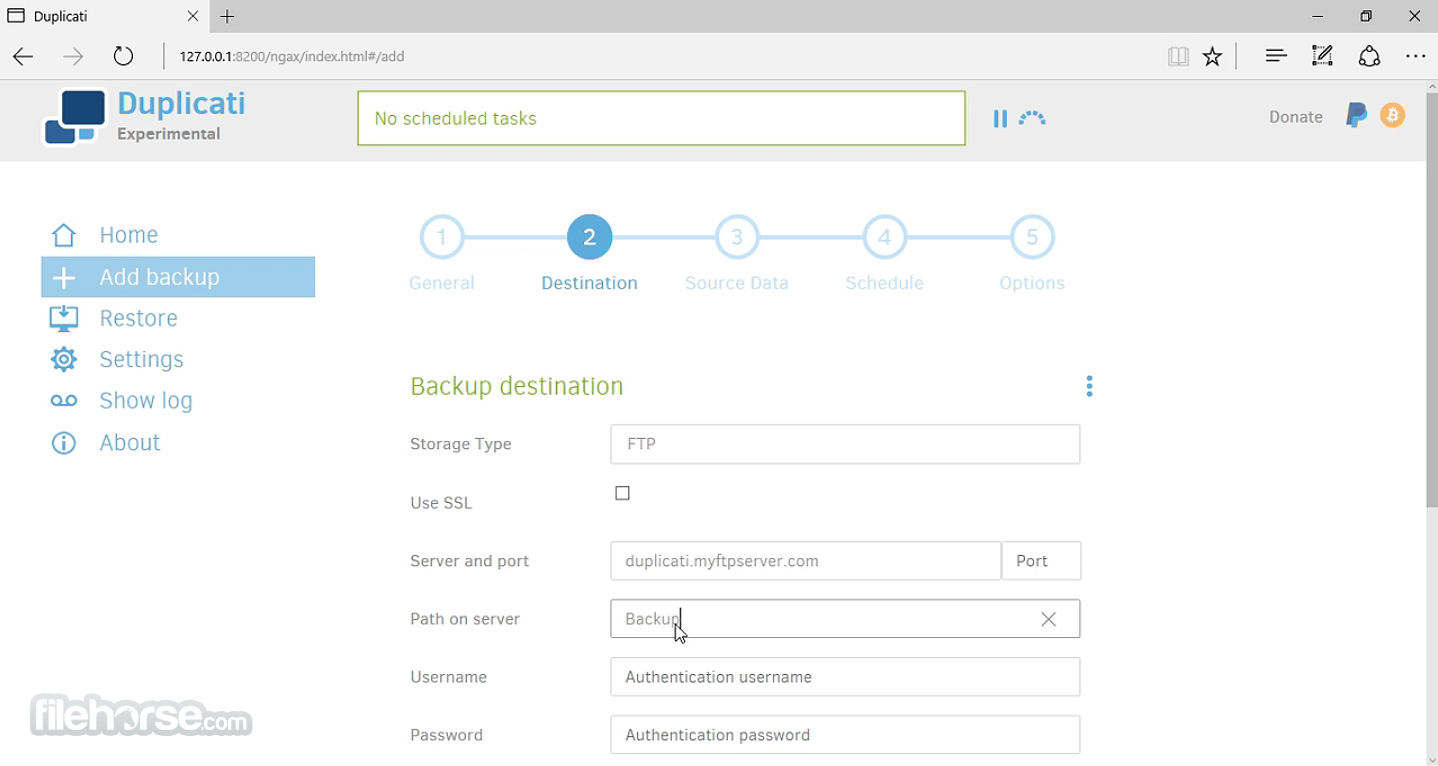Click the No scheduled tasks status box

point(661,118)
